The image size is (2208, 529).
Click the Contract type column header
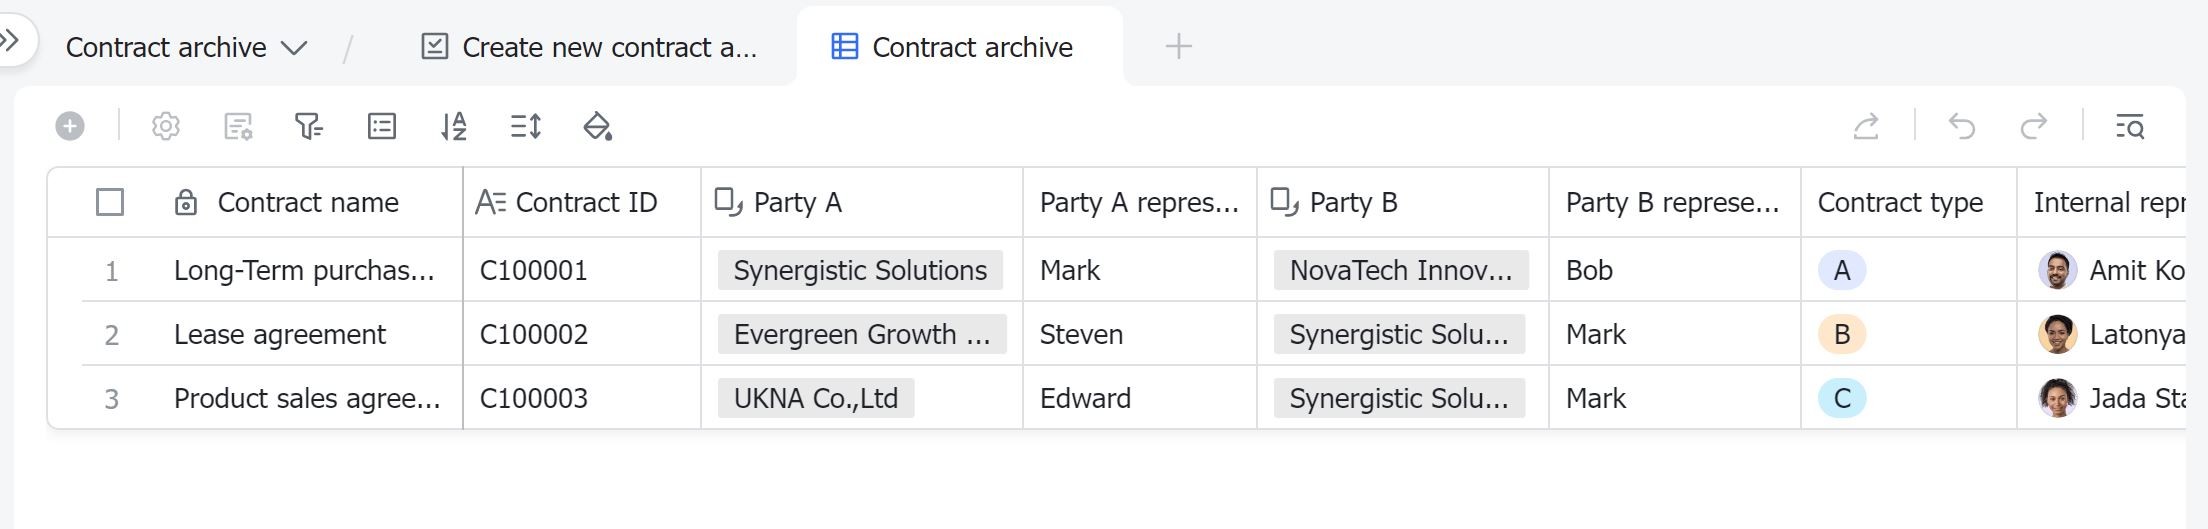point(1900,203)
